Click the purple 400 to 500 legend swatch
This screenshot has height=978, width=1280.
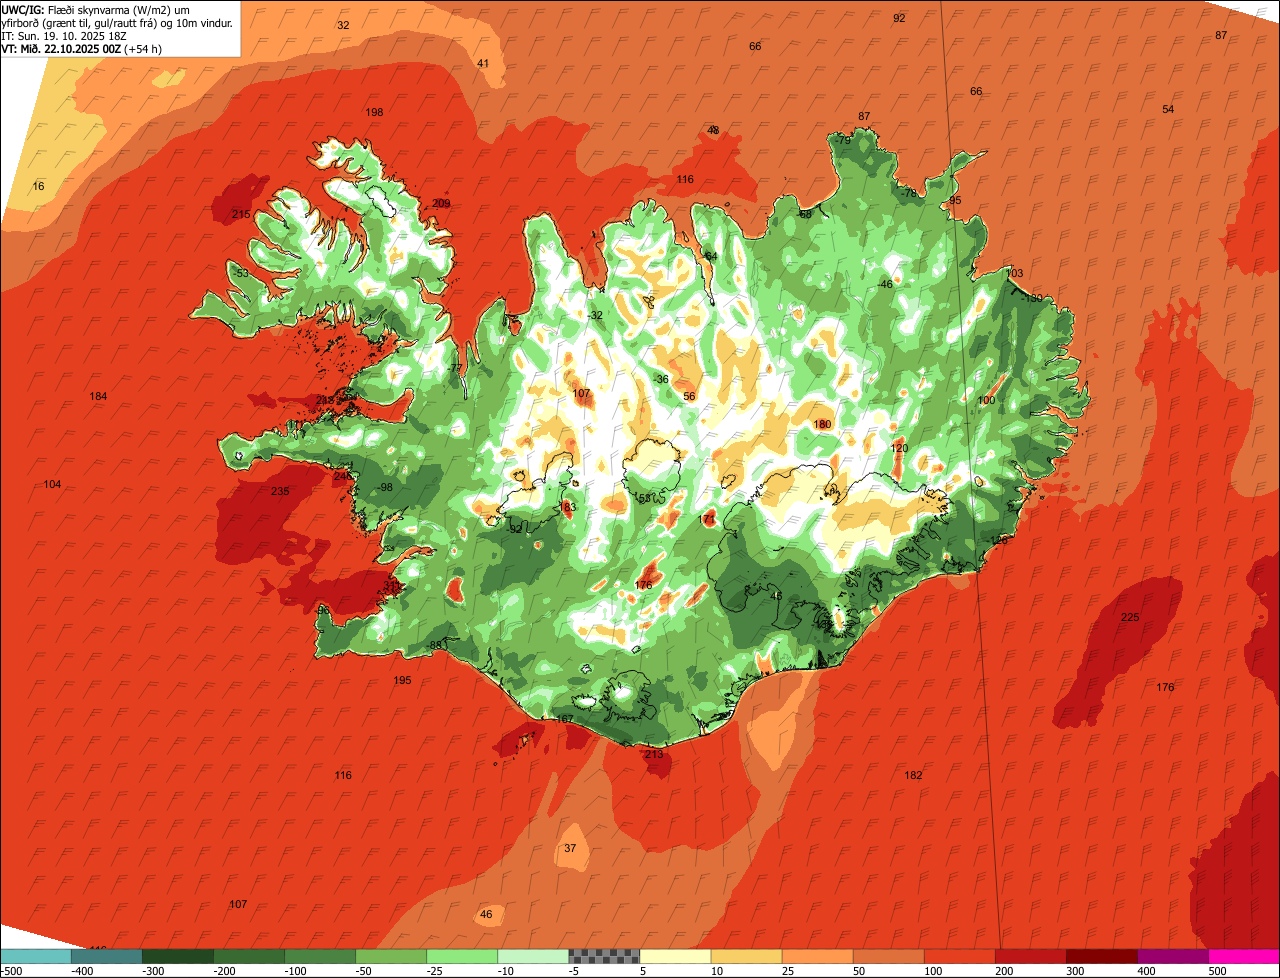point(1171,956)
